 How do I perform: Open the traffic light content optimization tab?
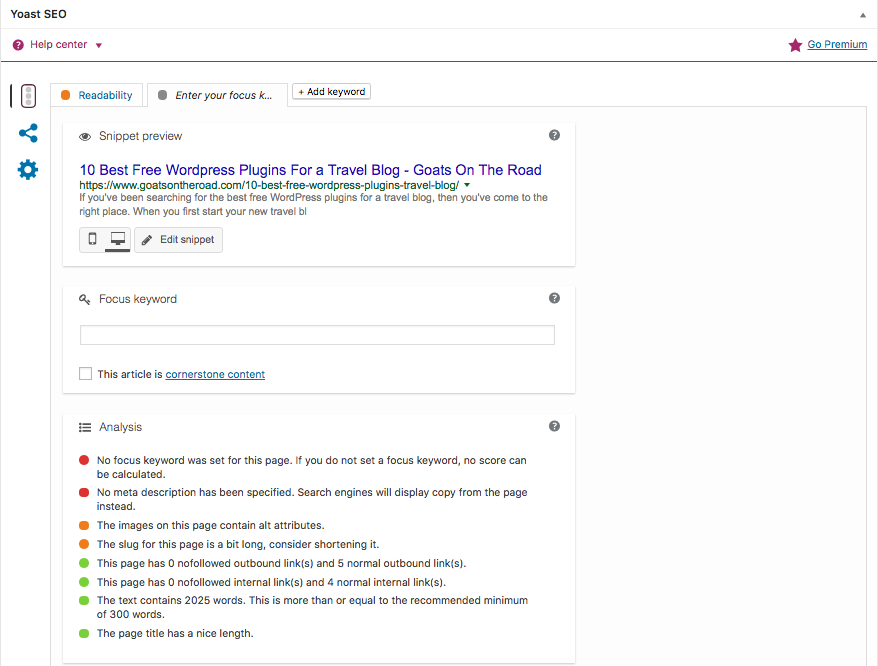pos(29,96)
